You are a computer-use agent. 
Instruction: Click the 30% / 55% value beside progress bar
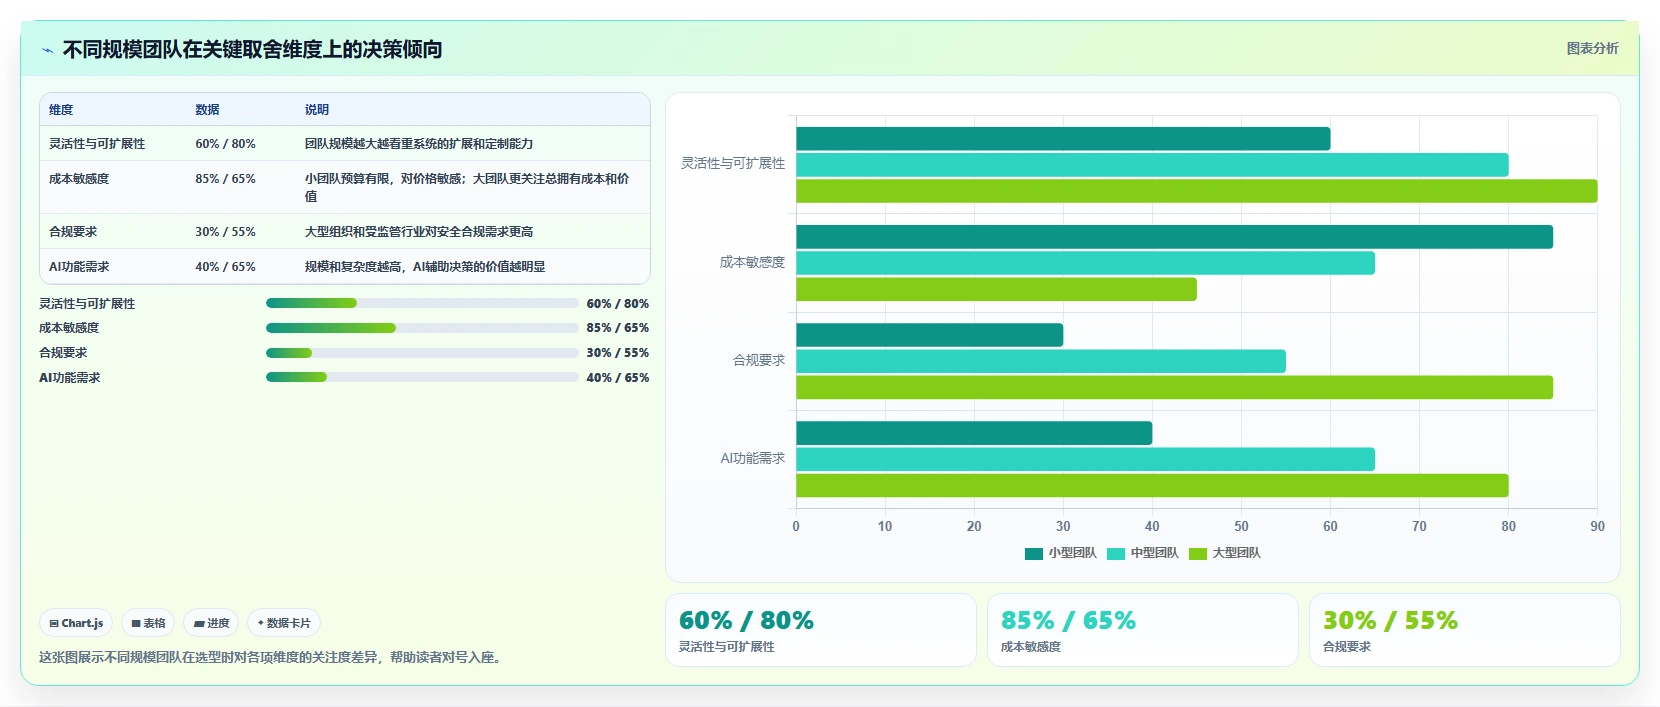[x=618, y=353]
